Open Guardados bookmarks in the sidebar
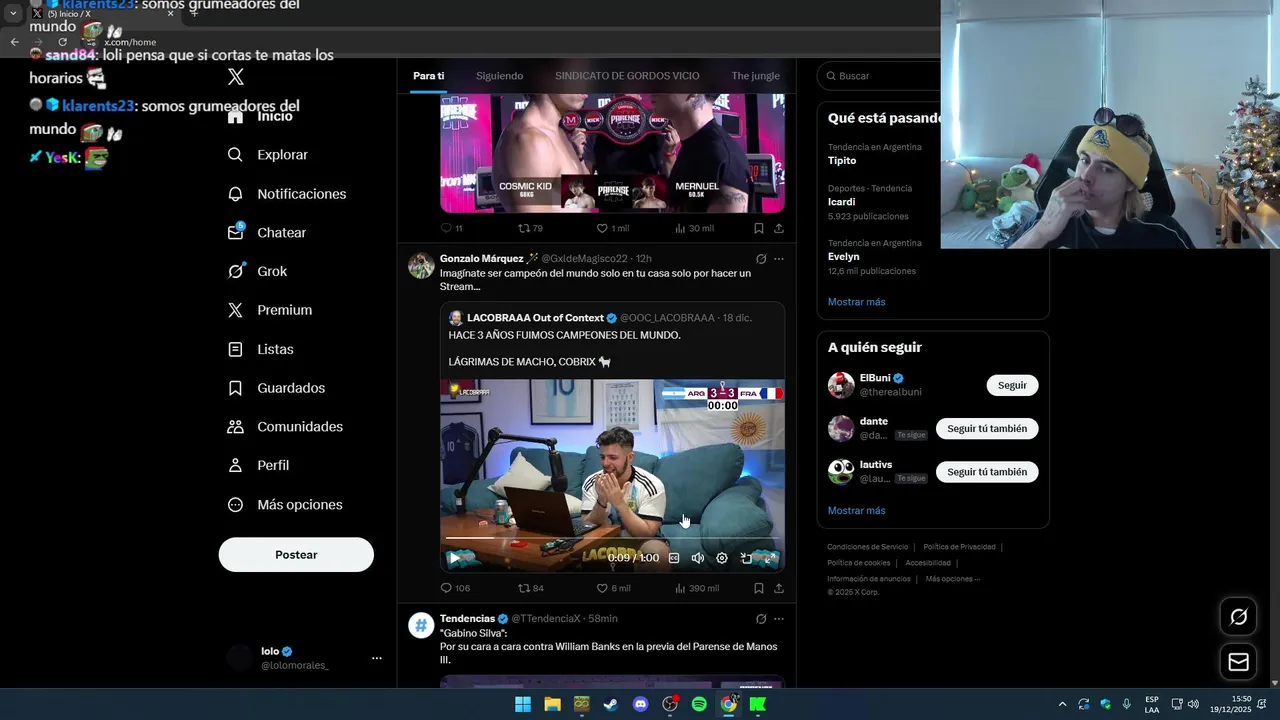The height and width of the screenshot is (720, 1280). (276, 388)
